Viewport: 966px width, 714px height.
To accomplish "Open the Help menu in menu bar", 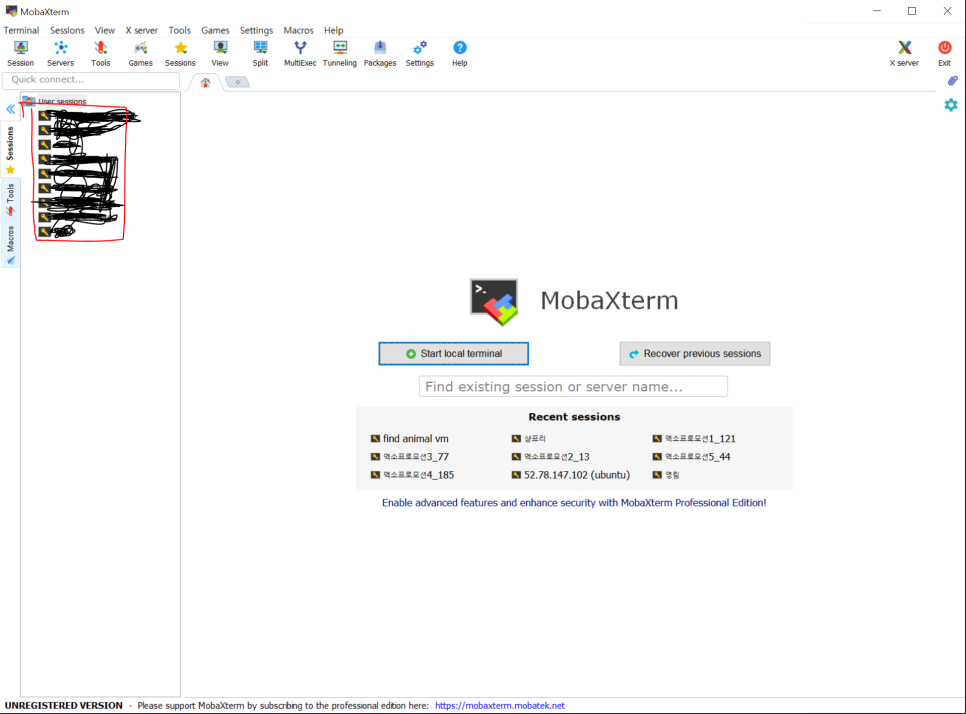I will tap(333, 30).
